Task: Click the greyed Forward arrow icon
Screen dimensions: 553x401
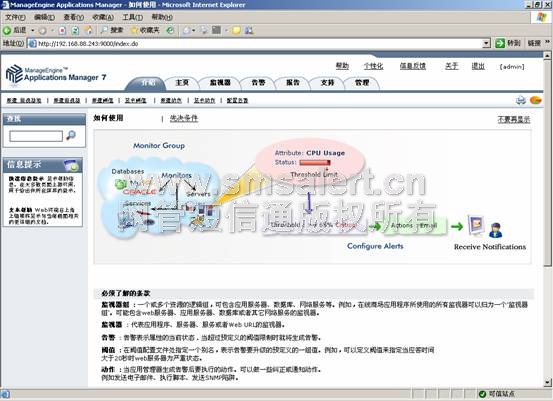Action: pyautogui.click(x=43, y=31)
